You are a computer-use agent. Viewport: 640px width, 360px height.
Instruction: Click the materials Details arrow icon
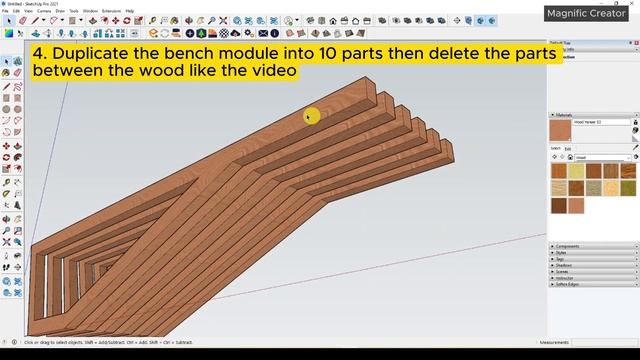(x=636, y=157)
